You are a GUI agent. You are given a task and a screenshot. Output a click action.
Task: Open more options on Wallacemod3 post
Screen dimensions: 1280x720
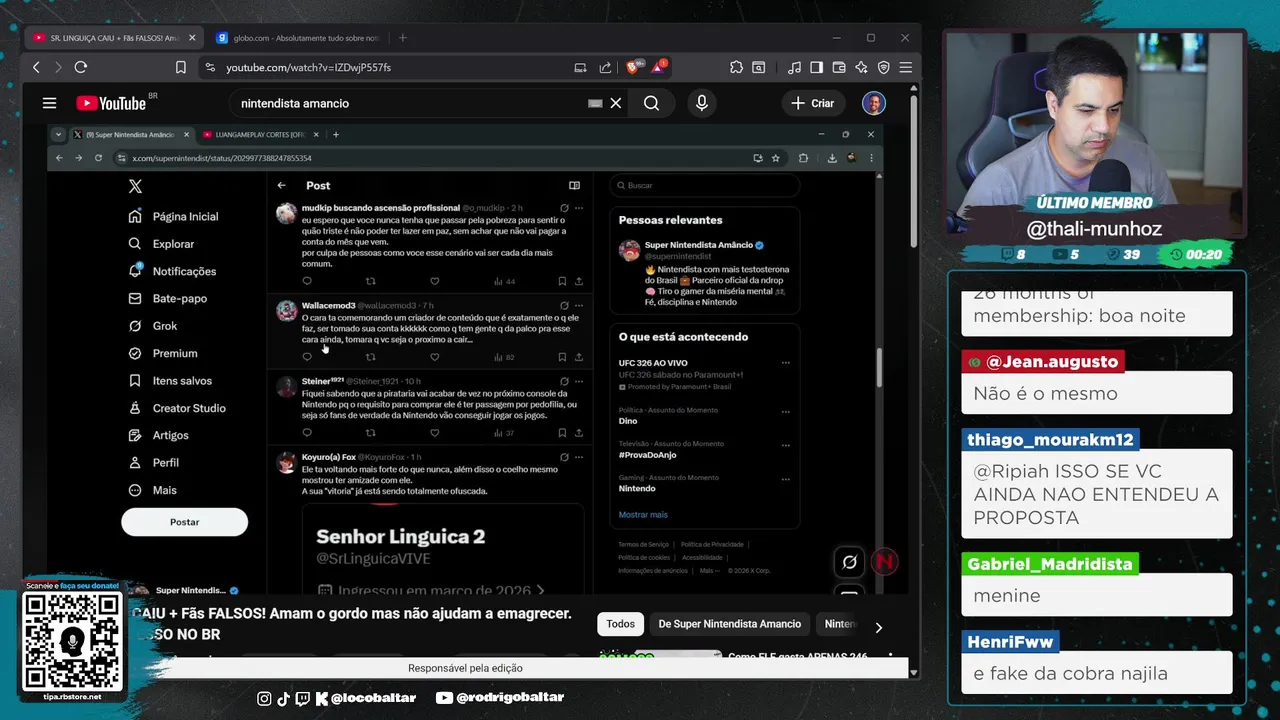coord(578,305)
